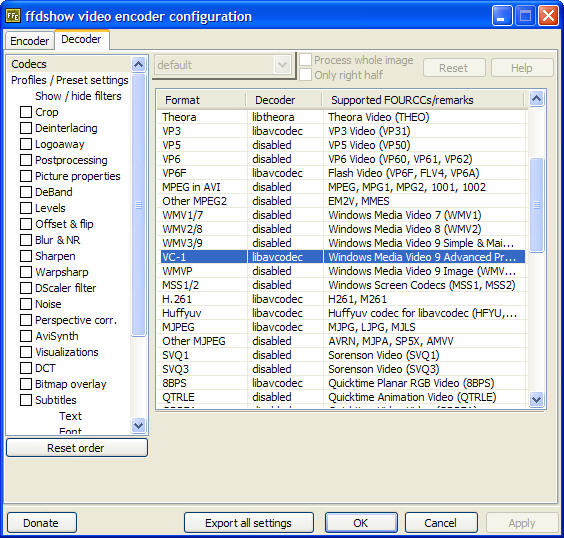Open decoder cell for VP6 row

(x=285, y=159)
